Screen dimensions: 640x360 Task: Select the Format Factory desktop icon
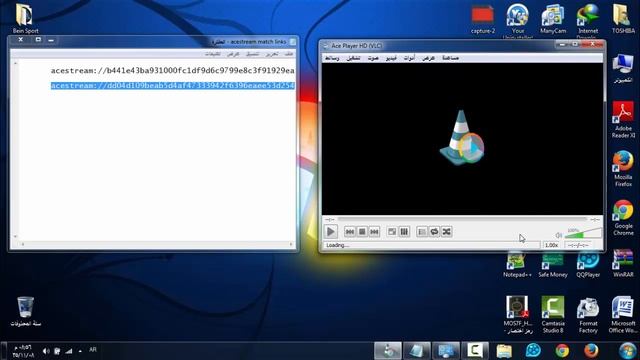point(588,314)
